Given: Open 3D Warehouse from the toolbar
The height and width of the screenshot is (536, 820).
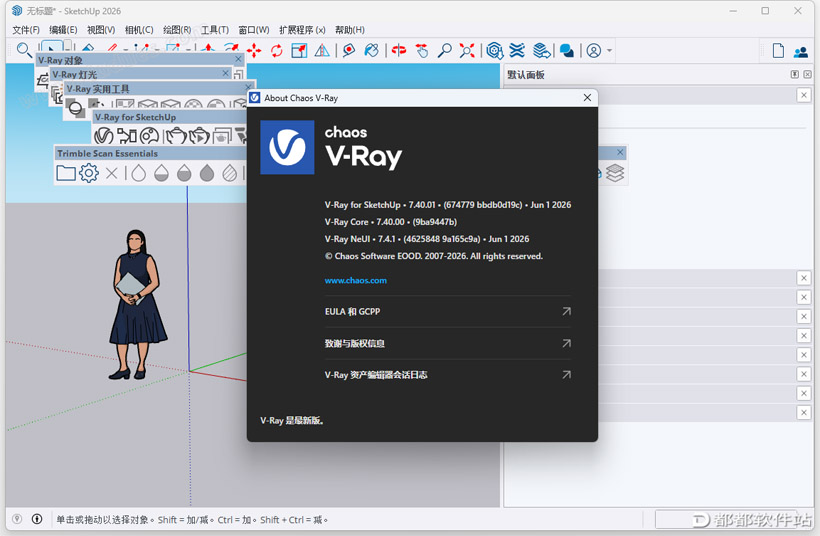Looking at the screenshot, I should 495,50.
